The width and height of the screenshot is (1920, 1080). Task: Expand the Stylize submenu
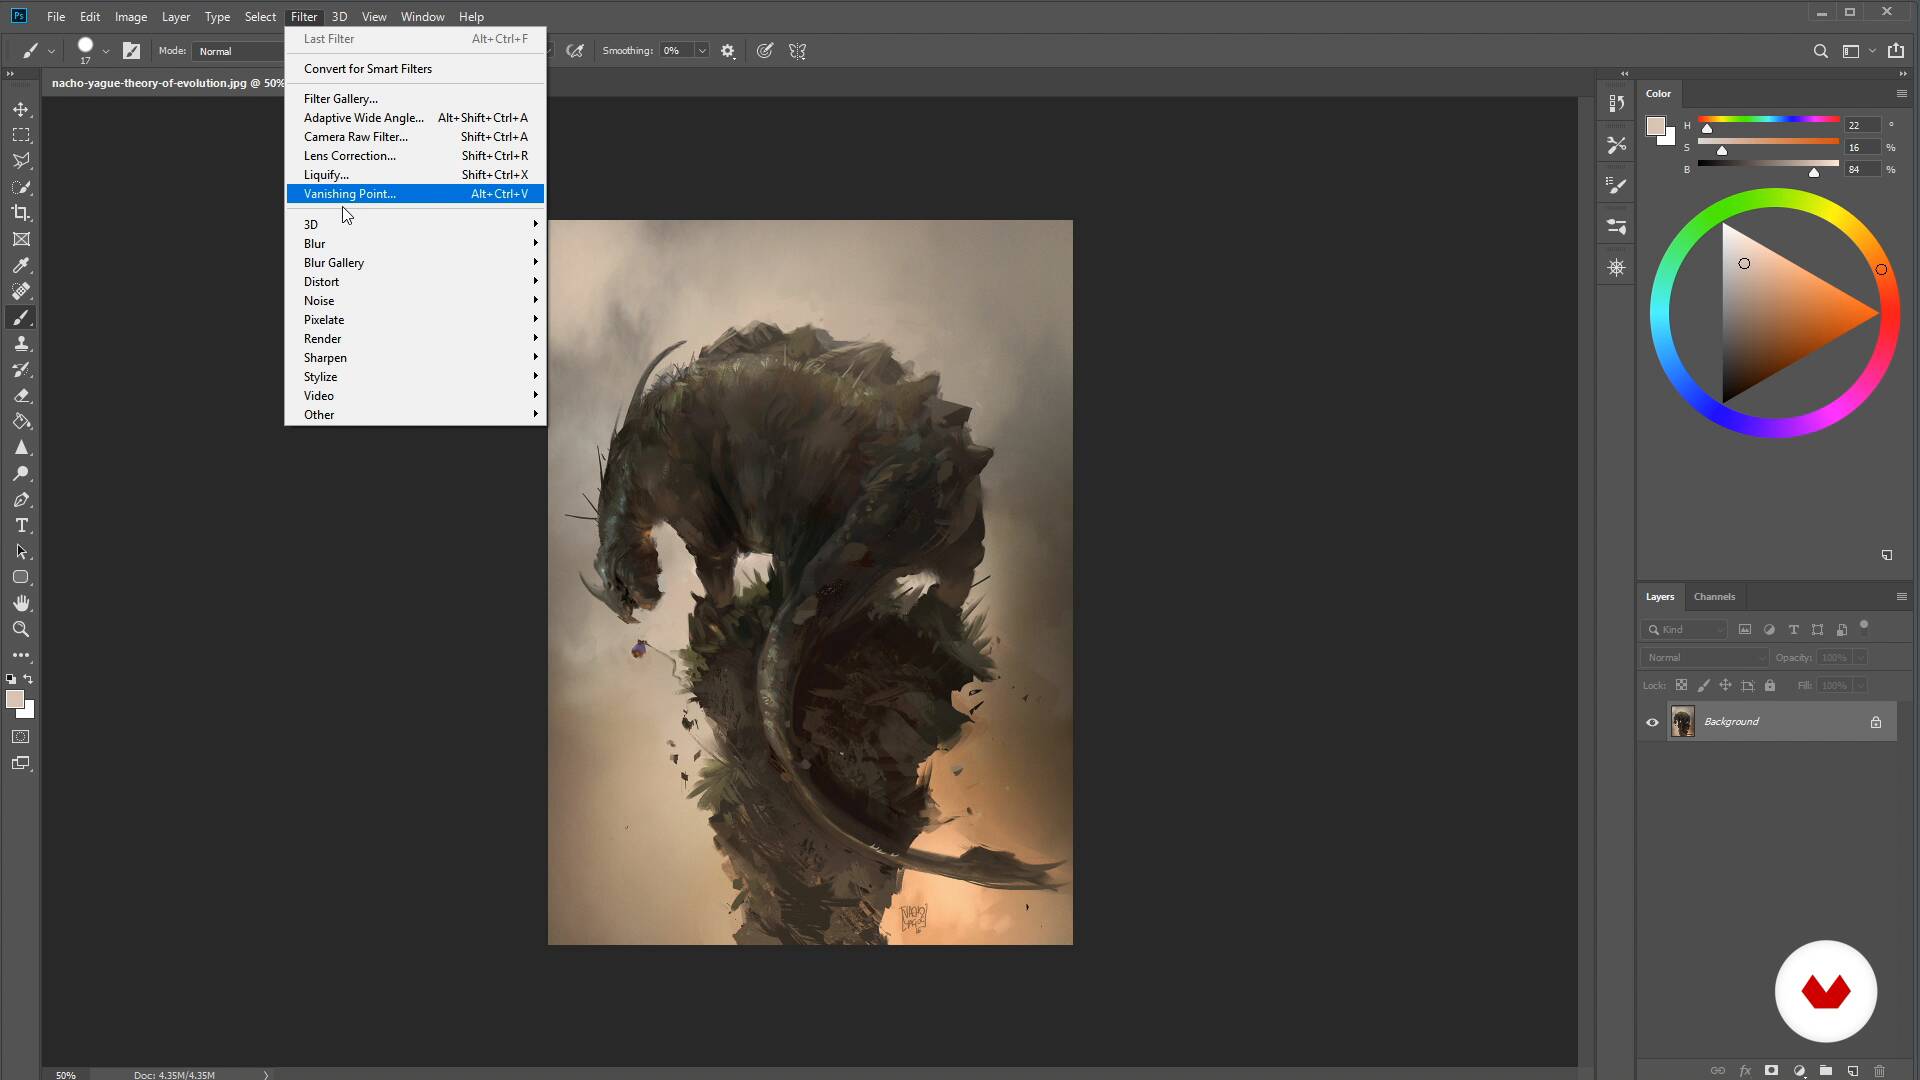[415, 376]
